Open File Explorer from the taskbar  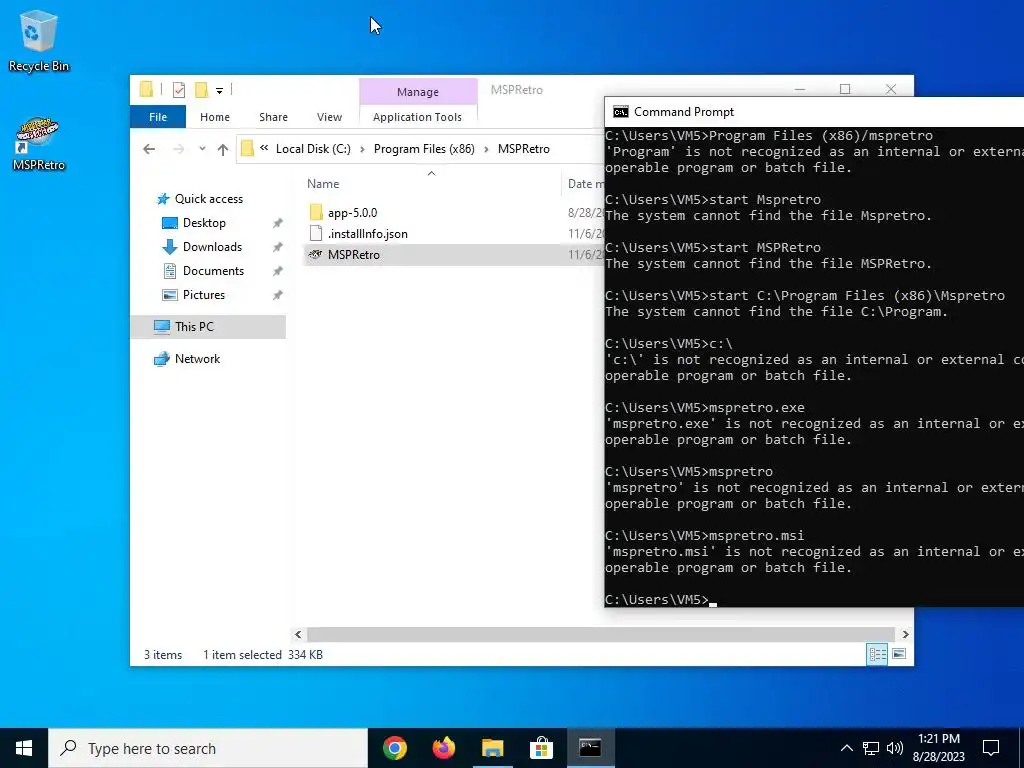[x=492, y=748]
